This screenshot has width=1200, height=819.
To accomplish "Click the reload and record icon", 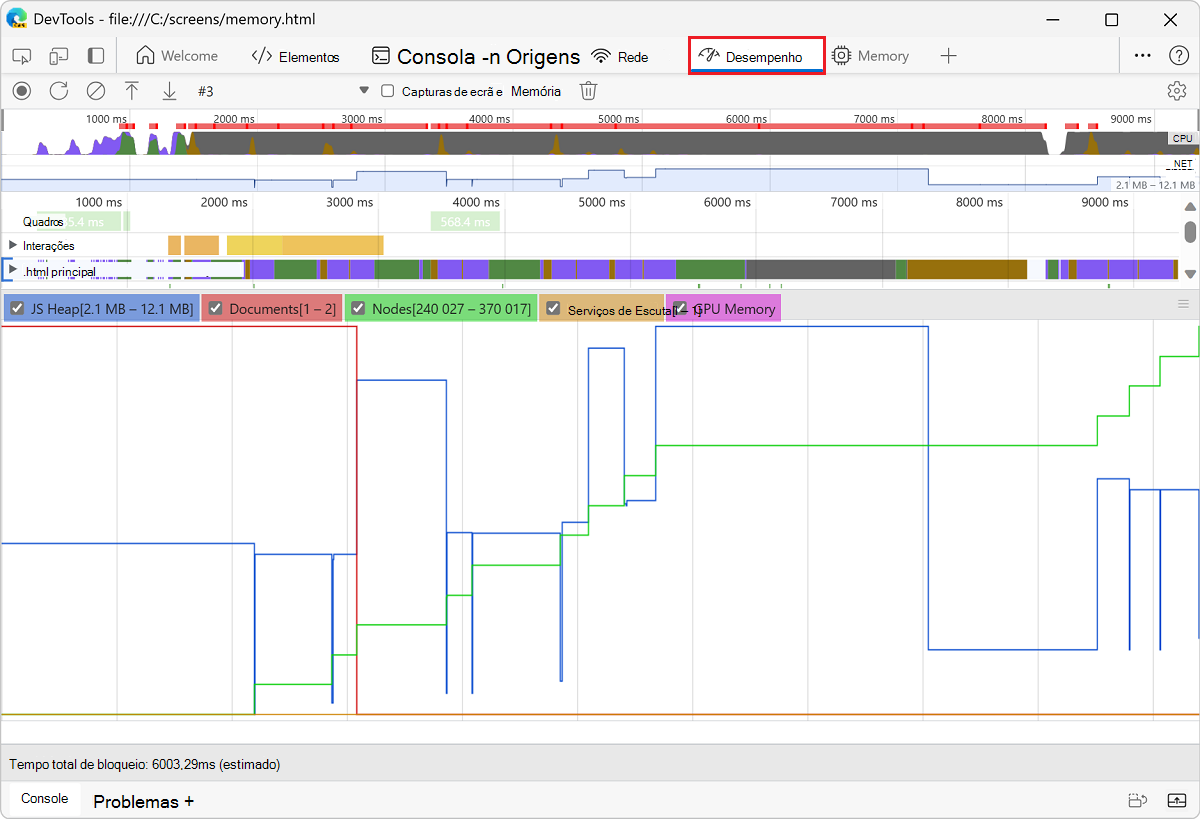I will [x=59, y=91].
